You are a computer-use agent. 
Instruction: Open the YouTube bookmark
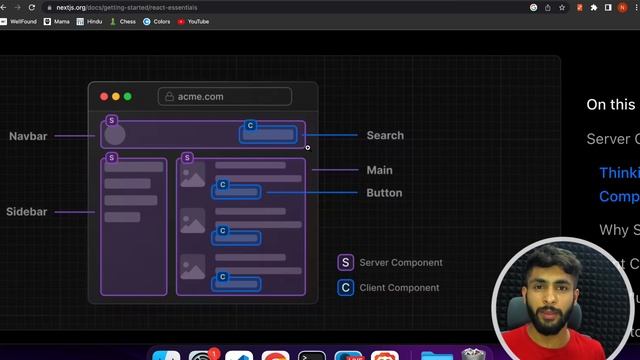pyautogui.click(x=193, y=22)
